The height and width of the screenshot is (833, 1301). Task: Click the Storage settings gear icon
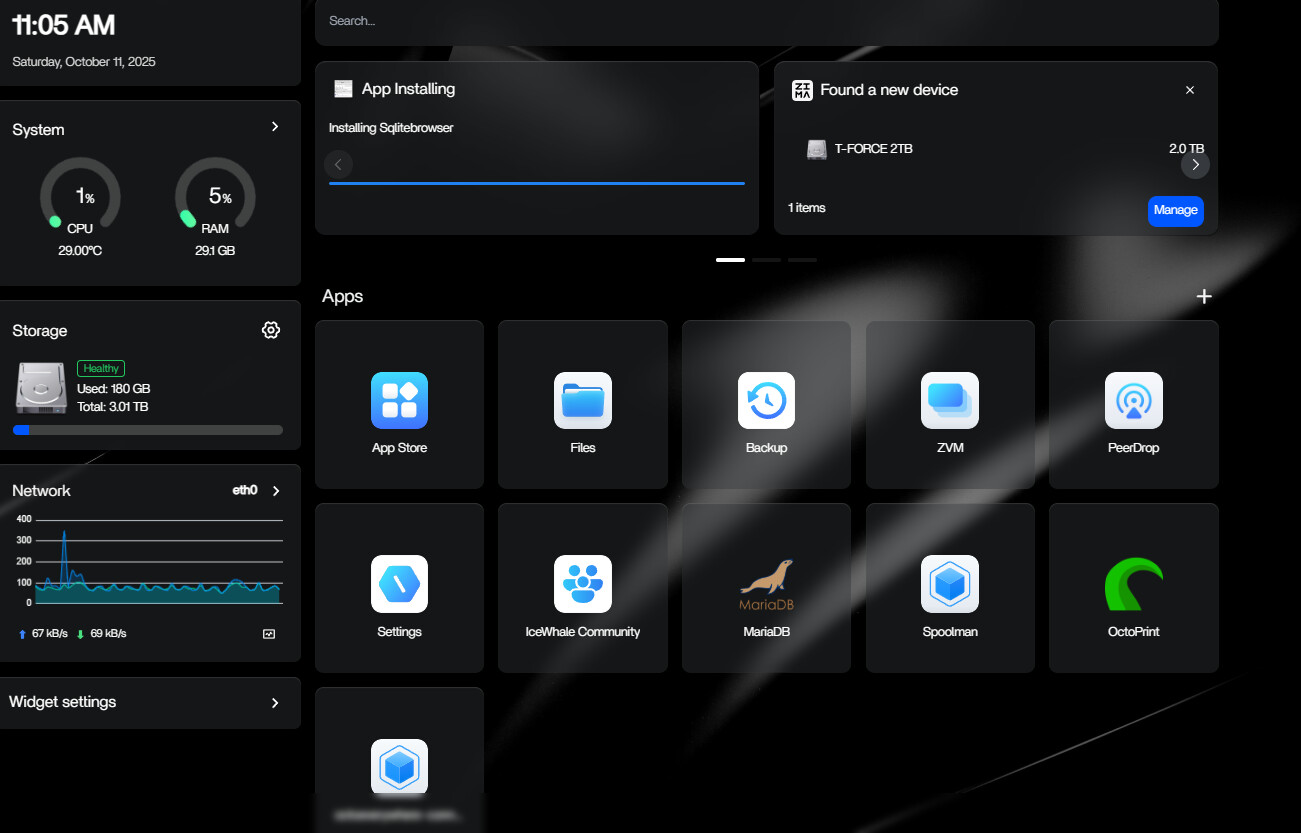tap(270, 330)
